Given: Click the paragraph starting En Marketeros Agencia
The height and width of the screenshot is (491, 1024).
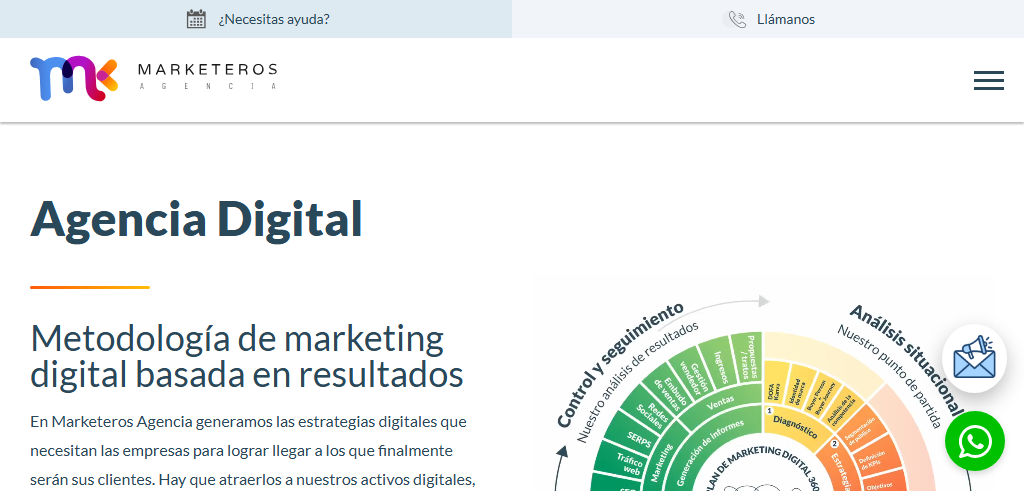Looking at the screenshot, I should 252,451.
